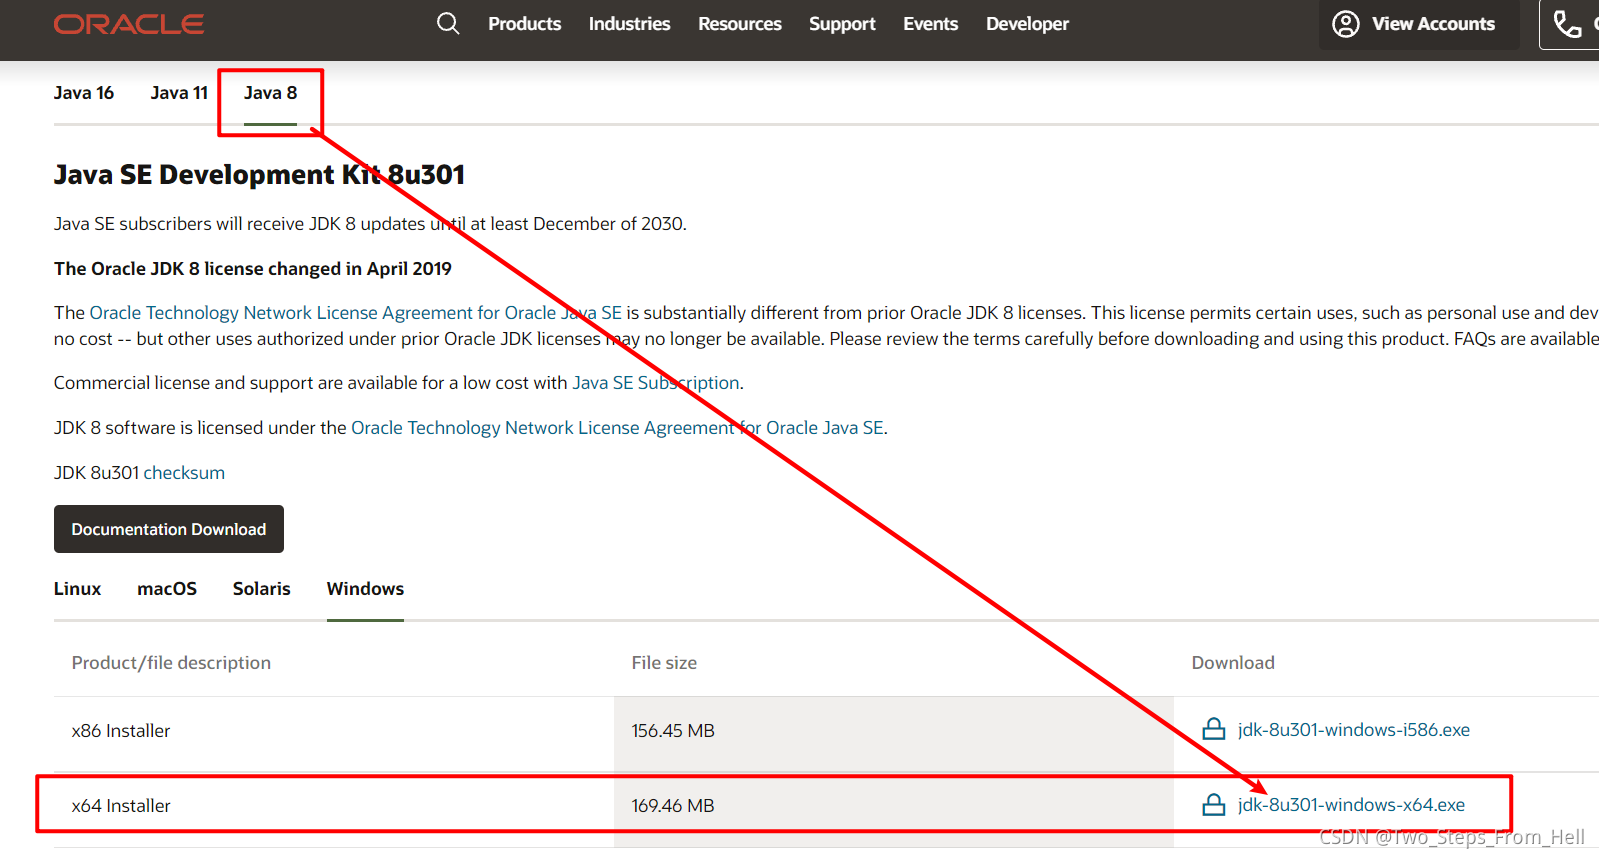This screenshot has height=858, width=1599.
Task: Open the Resources menu
Action: click(740, 24)
